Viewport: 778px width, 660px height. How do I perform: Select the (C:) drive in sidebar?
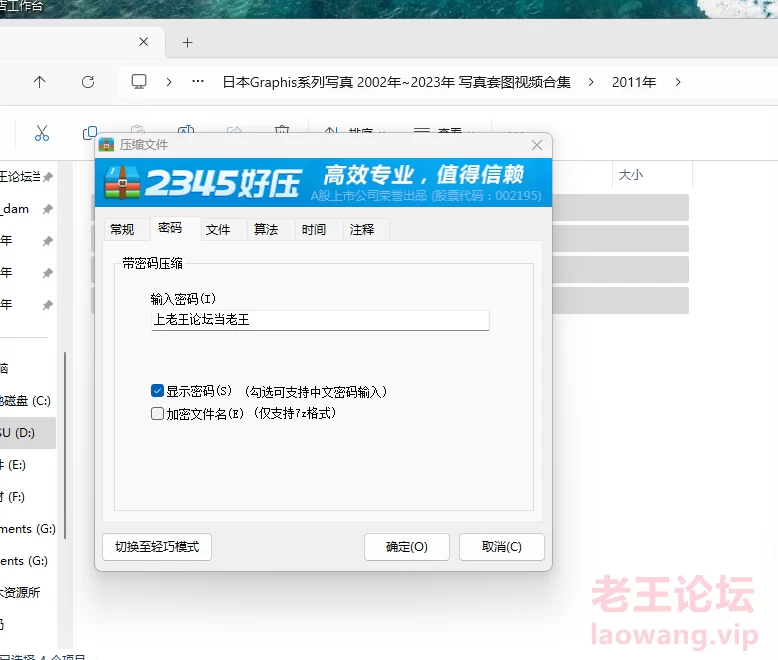(28, 400)
